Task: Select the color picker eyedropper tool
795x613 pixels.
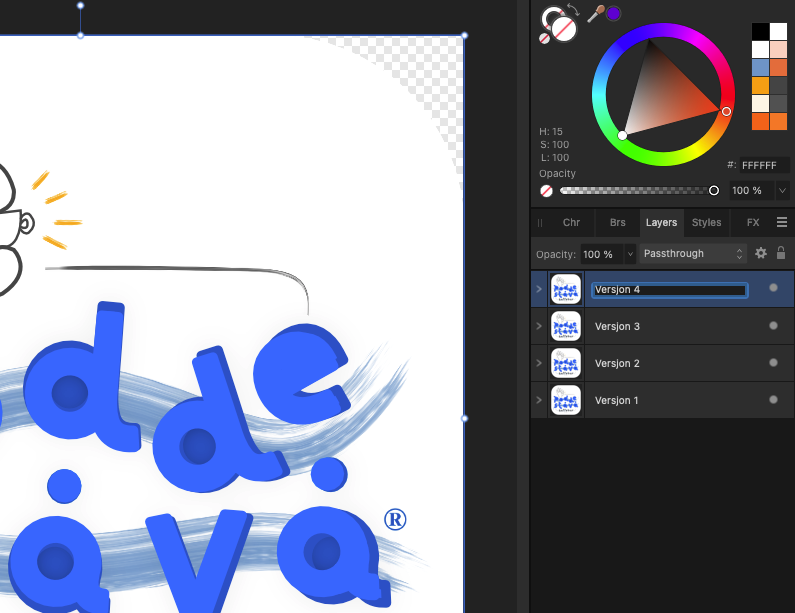Action: [x=596, y=13]
